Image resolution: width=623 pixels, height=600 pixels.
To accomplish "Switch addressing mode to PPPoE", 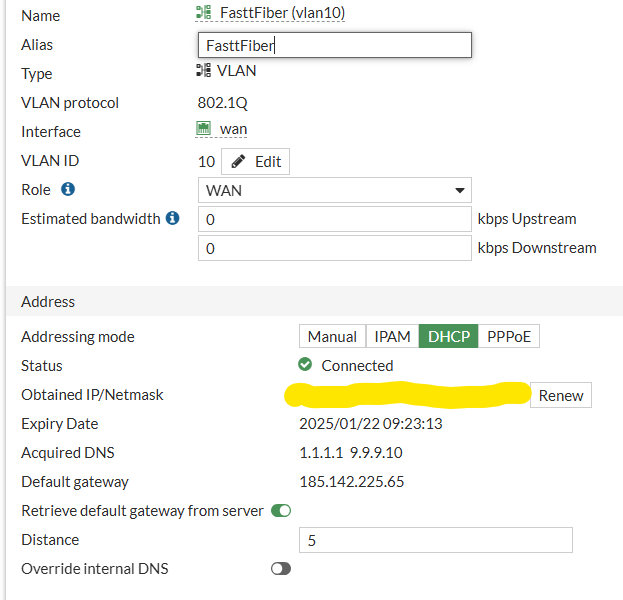I will click(509, 337).
